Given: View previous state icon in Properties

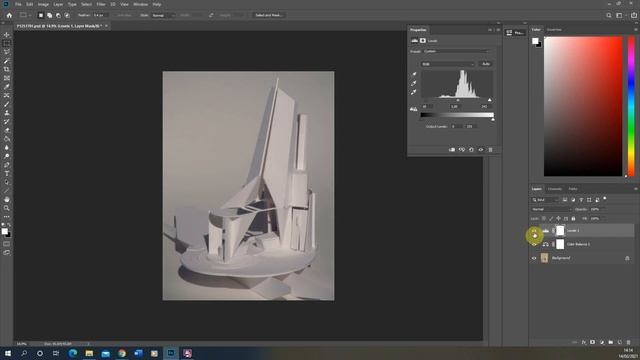Looking at the screenshot, I should pos(462,150).
